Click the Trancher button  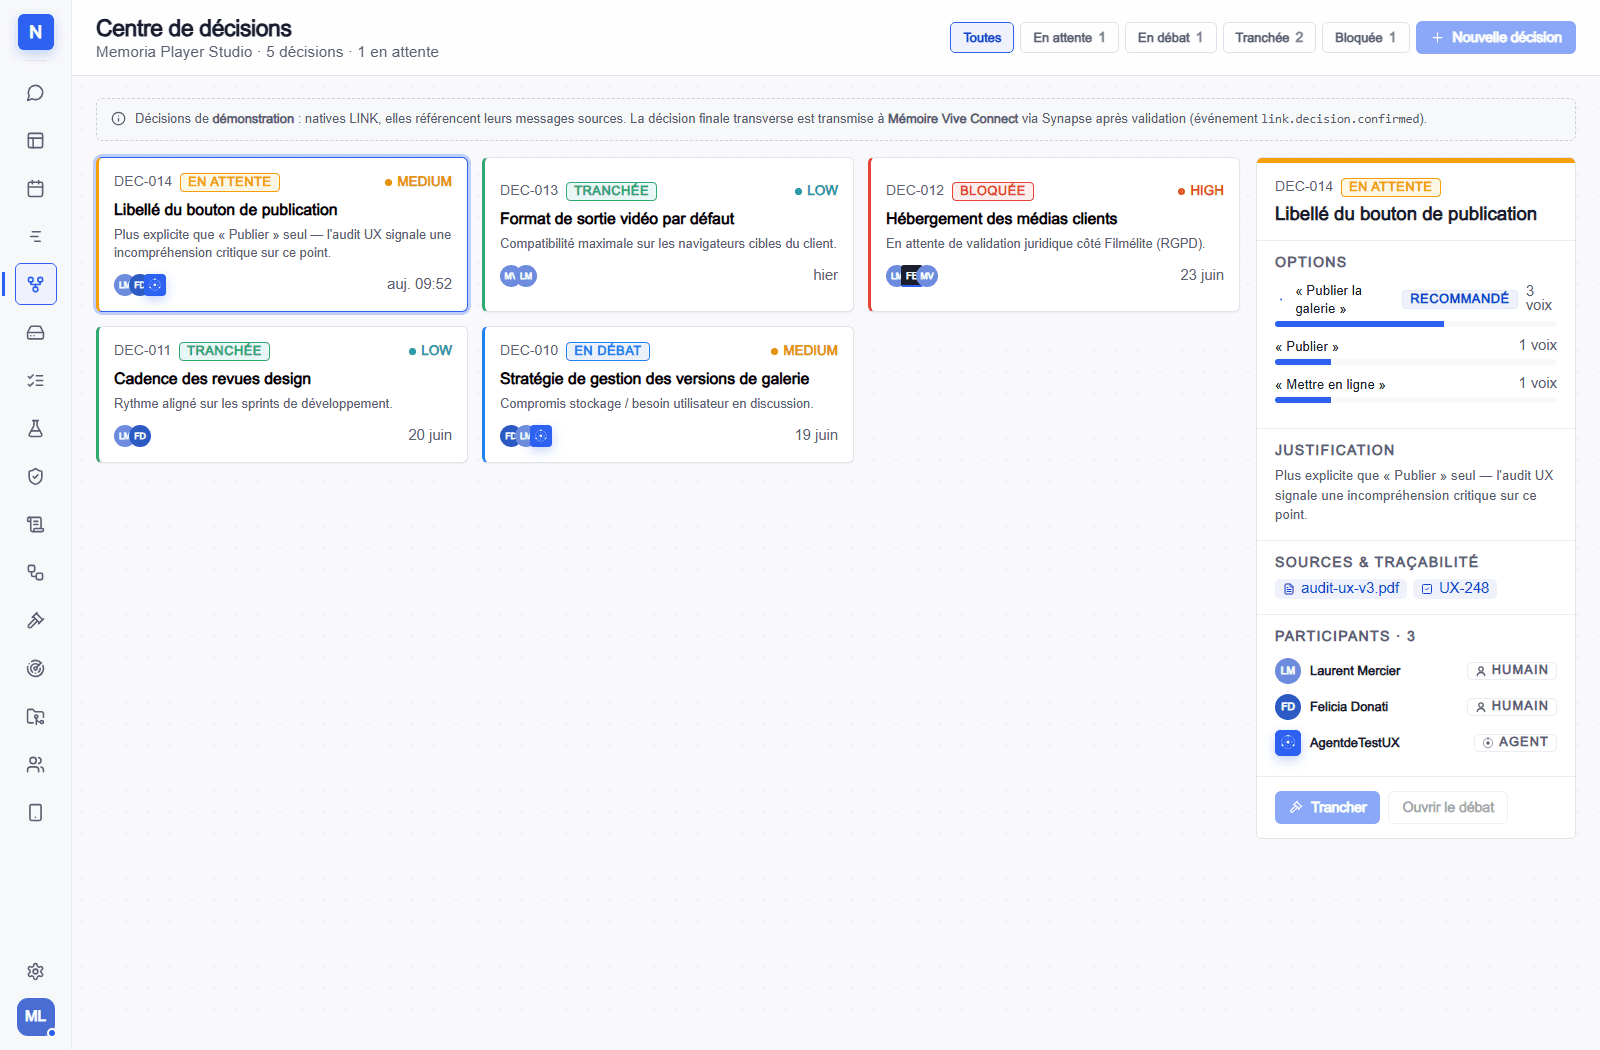click(1327, 808)
